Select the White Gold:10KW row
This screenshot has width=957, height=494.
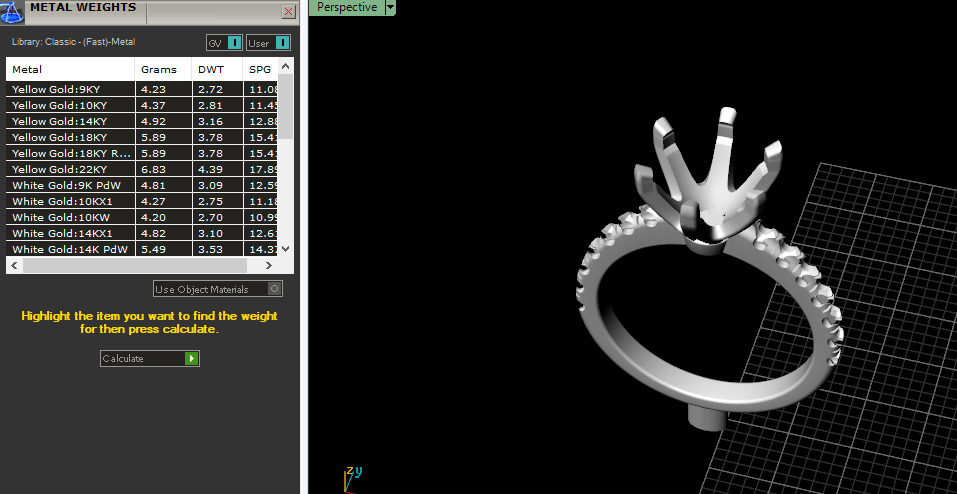click(x=142, y=217)
